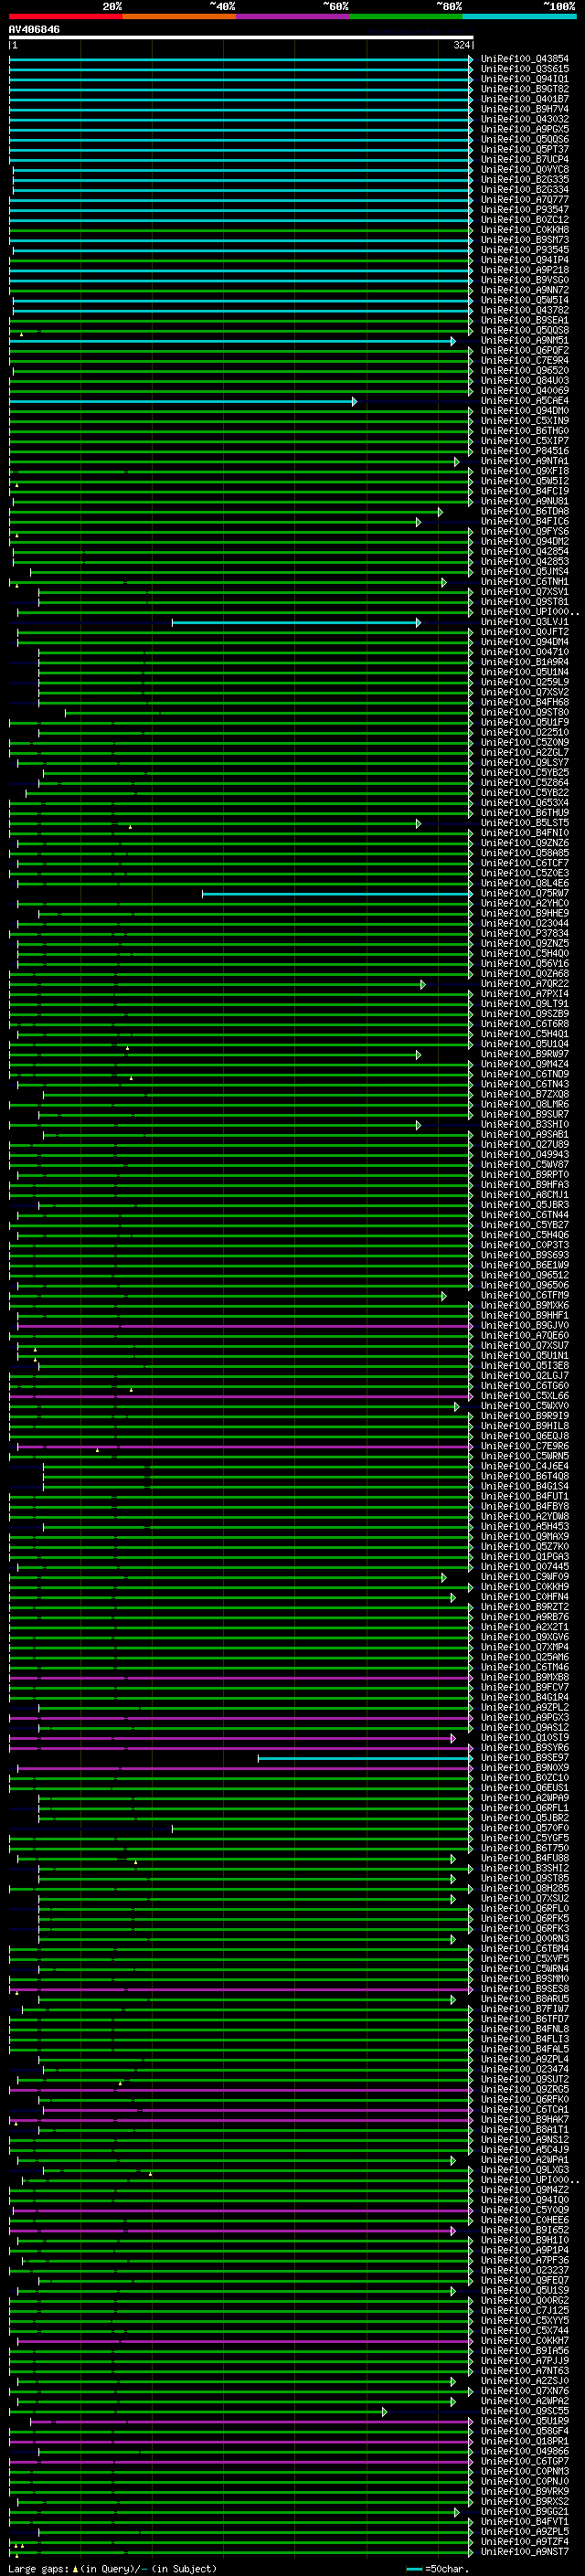585x2576 pixels.
Task: Select the UniRef100_C6TCF7 label
Action: pyautogui.click(x=525, y=864)
